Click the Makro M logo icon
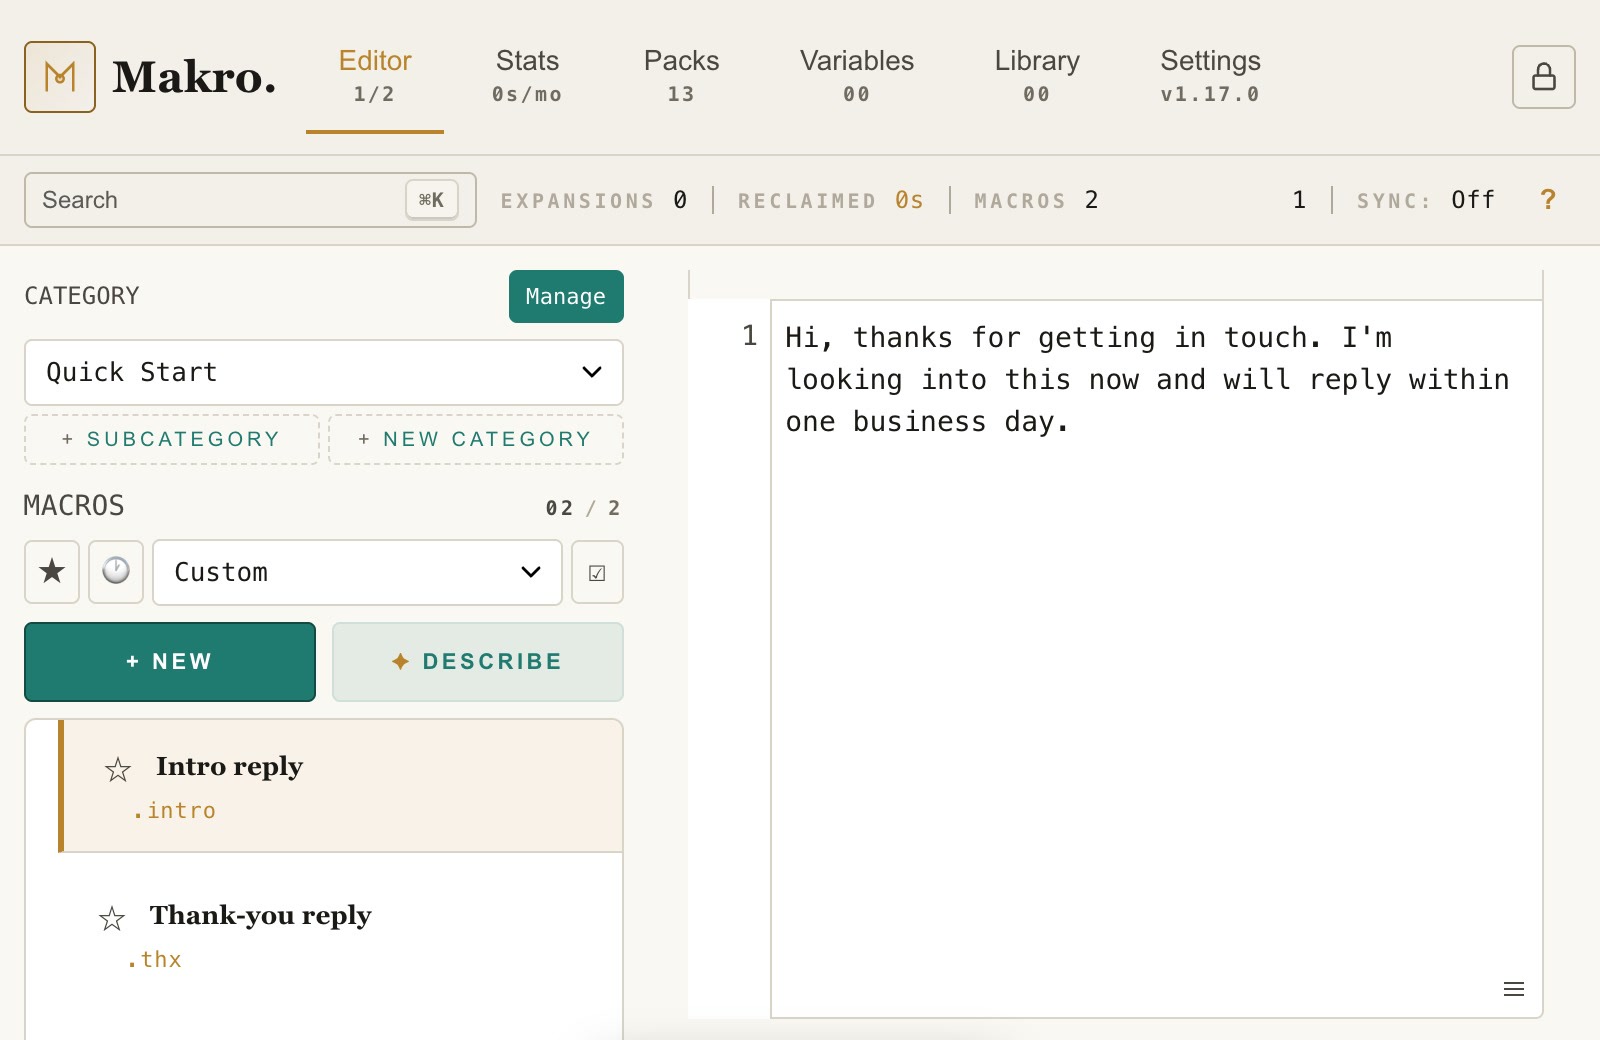This screenshot has height=1040, width=1600. tap(60, 77)
